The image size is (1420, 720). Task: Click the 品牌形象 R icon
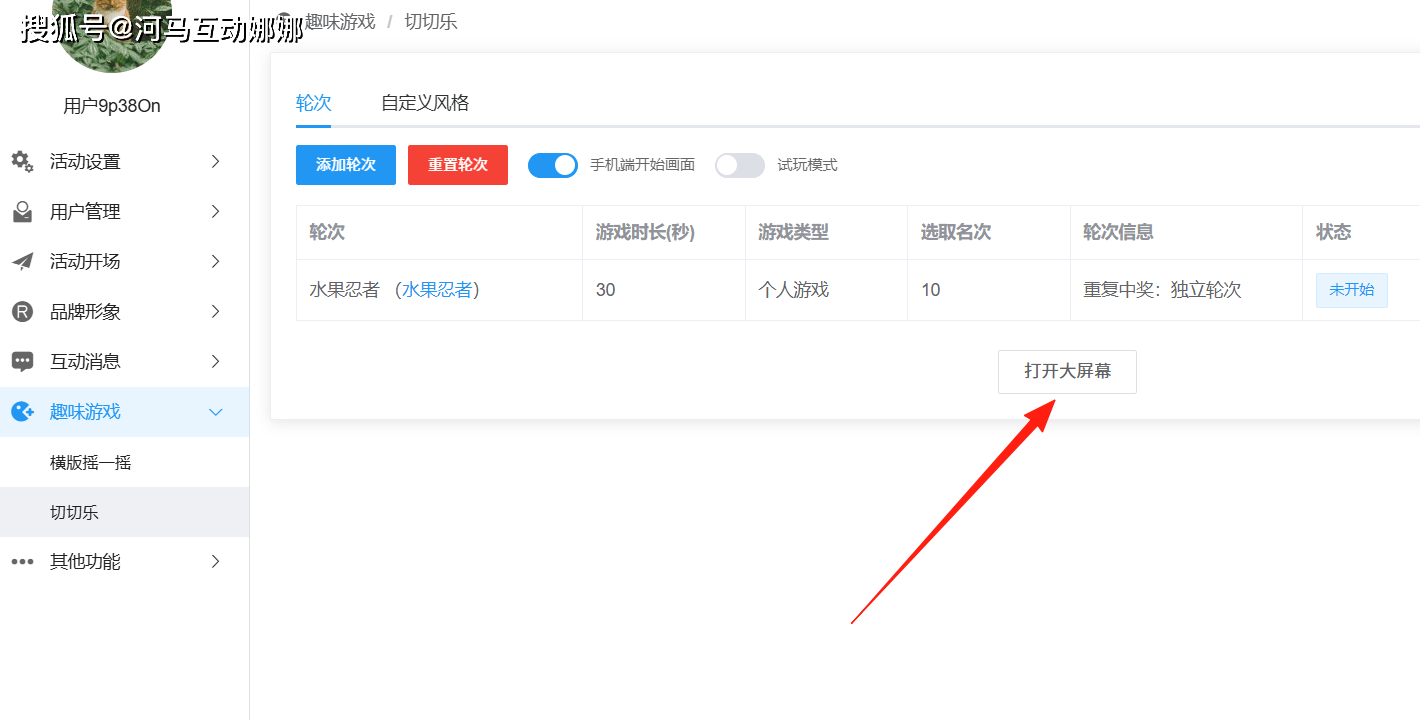[22, 311]
